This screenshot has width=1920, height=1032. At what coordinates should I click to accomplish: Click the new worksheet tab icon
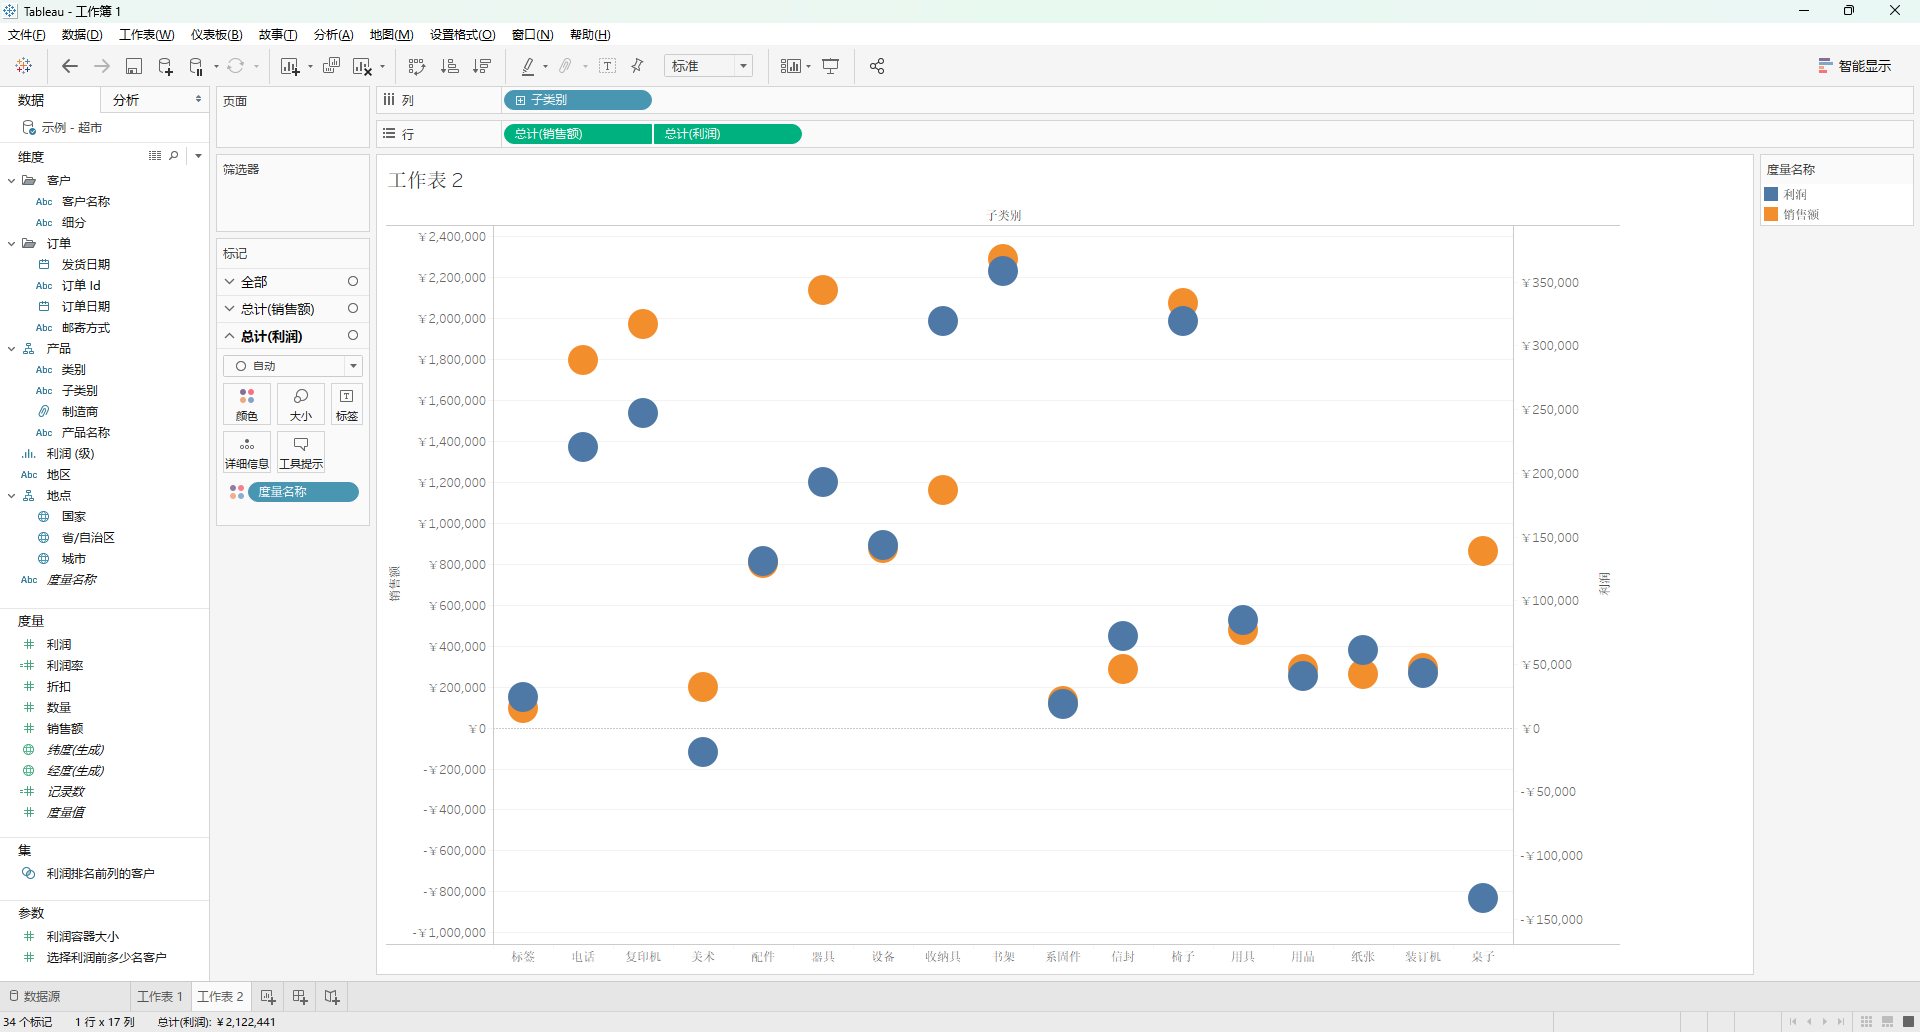click(268, 997)
